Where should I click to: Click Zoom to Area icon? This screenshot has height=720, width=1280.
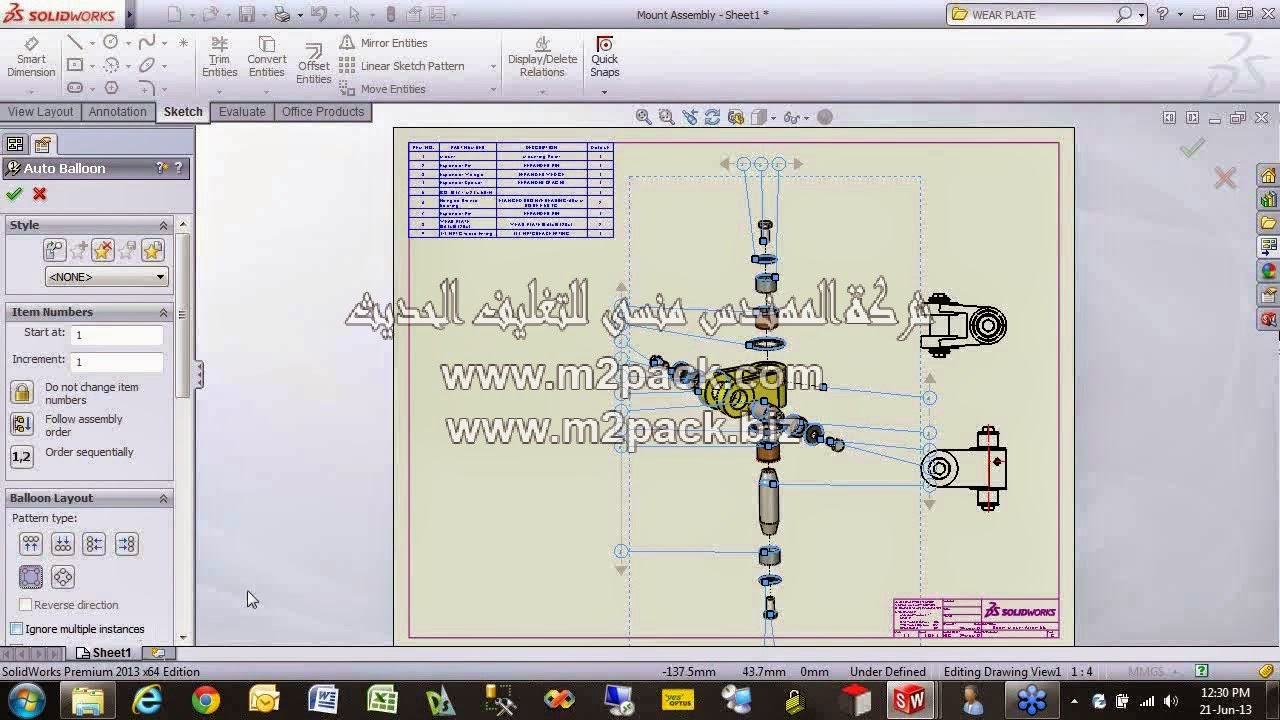(666, 117)
